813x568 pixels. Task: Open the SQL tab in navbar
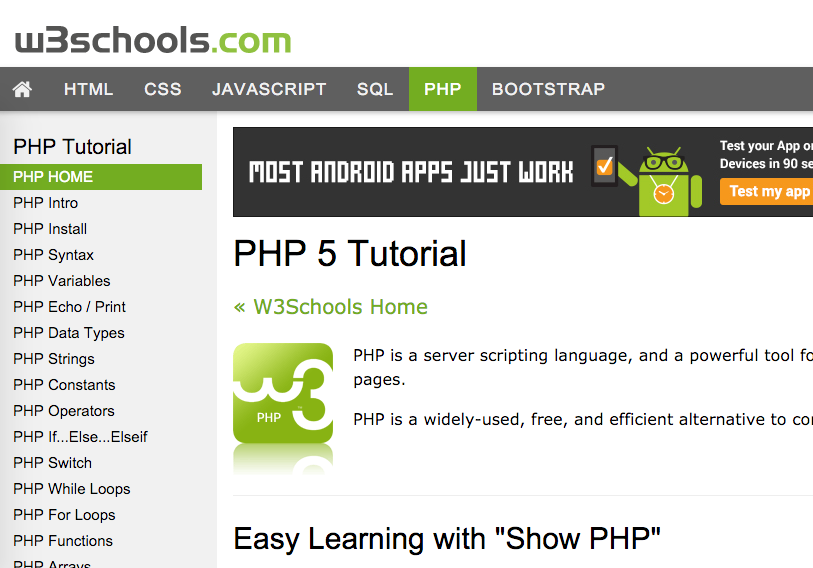375,89
